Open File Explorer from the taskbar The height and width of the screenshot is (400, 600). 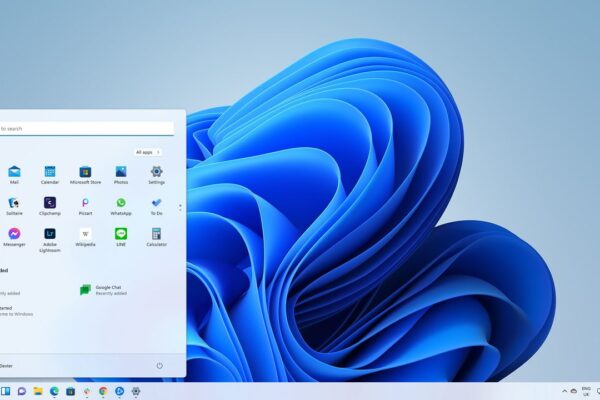click(x=37, y=390)
